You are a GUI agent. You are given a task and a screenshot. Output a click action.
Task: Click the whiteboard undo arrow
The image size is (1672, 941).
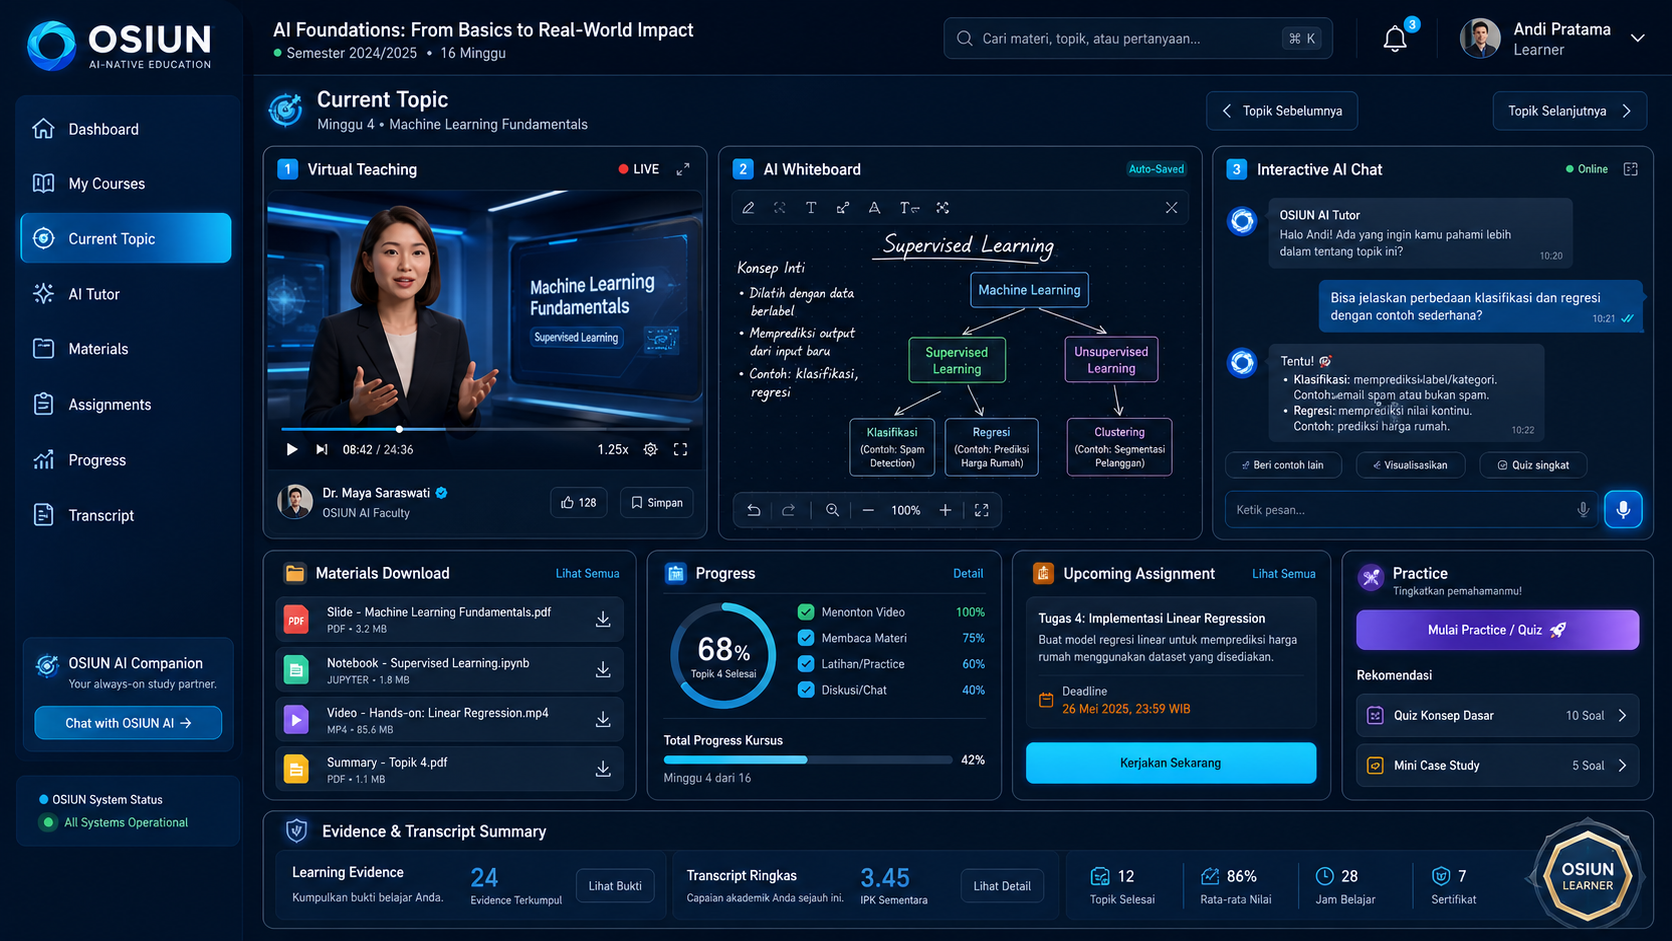pyautogui.click(x=754, y=510)
